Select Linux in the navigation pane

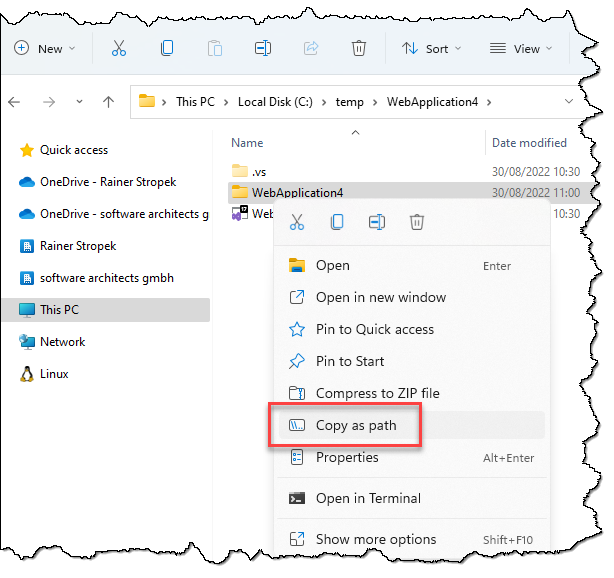54,373
